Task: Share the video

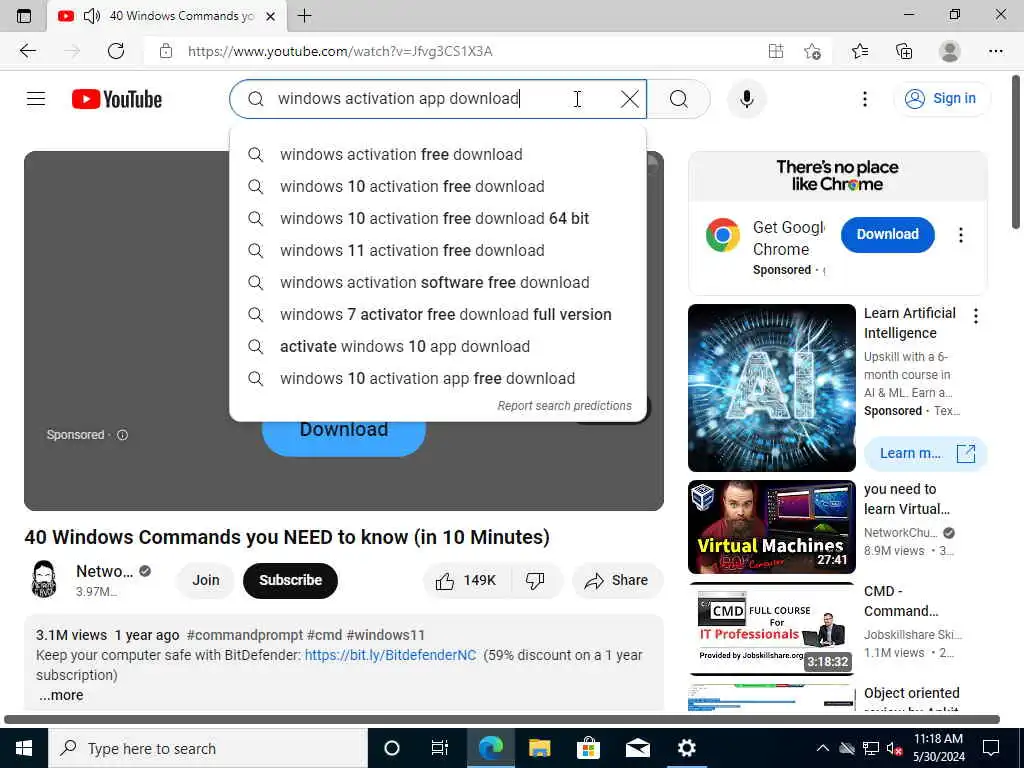Action: (x=617, y=580)
